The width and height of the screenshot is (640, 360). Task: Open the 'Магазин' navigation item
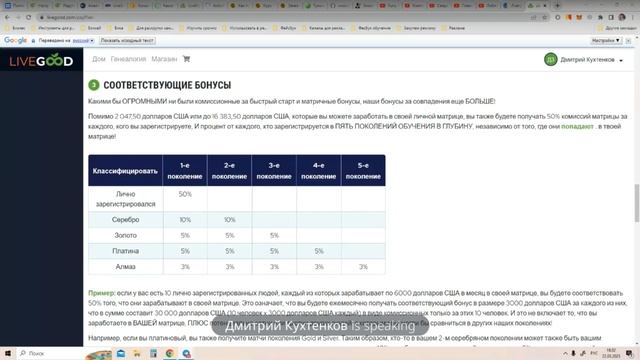(164, 59)
